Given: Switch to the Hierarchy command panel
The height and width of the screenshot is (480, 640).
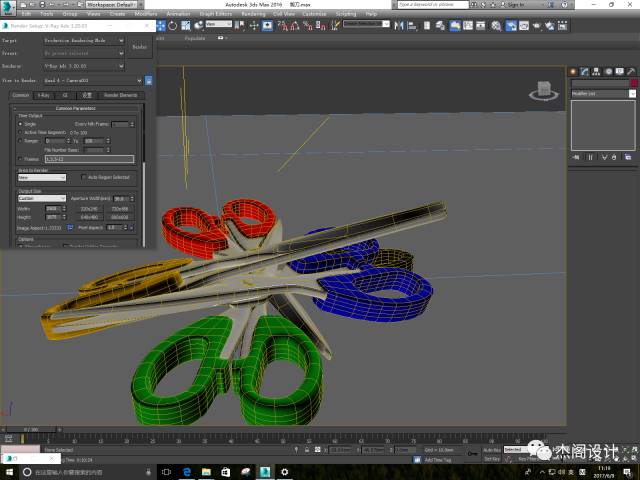Looking at the screenshot, I should point(596,71).
